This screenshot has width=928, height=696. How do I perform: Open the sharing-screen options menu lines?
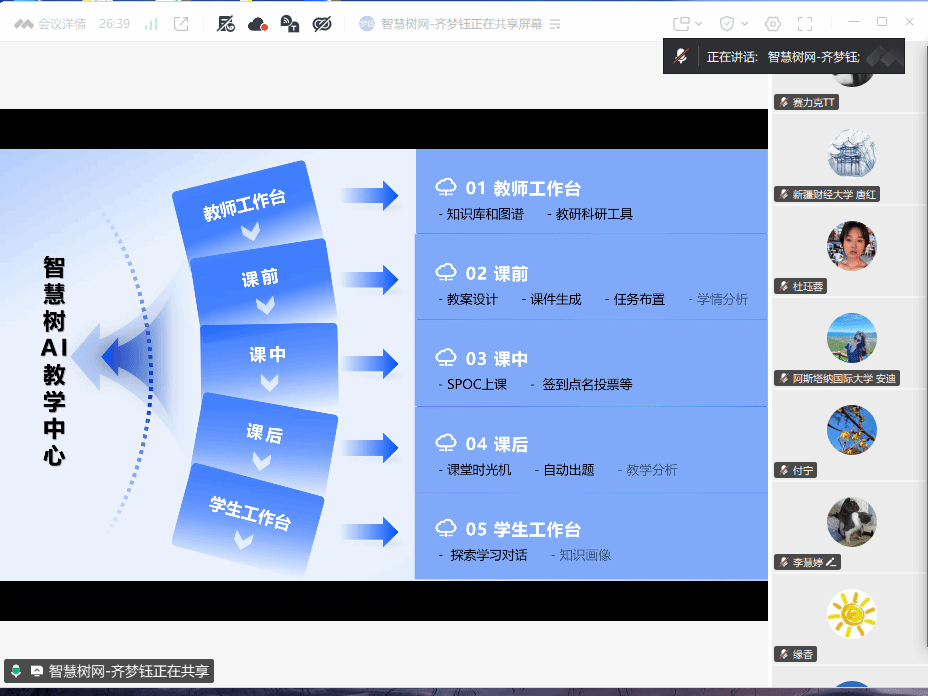[555, 24]
